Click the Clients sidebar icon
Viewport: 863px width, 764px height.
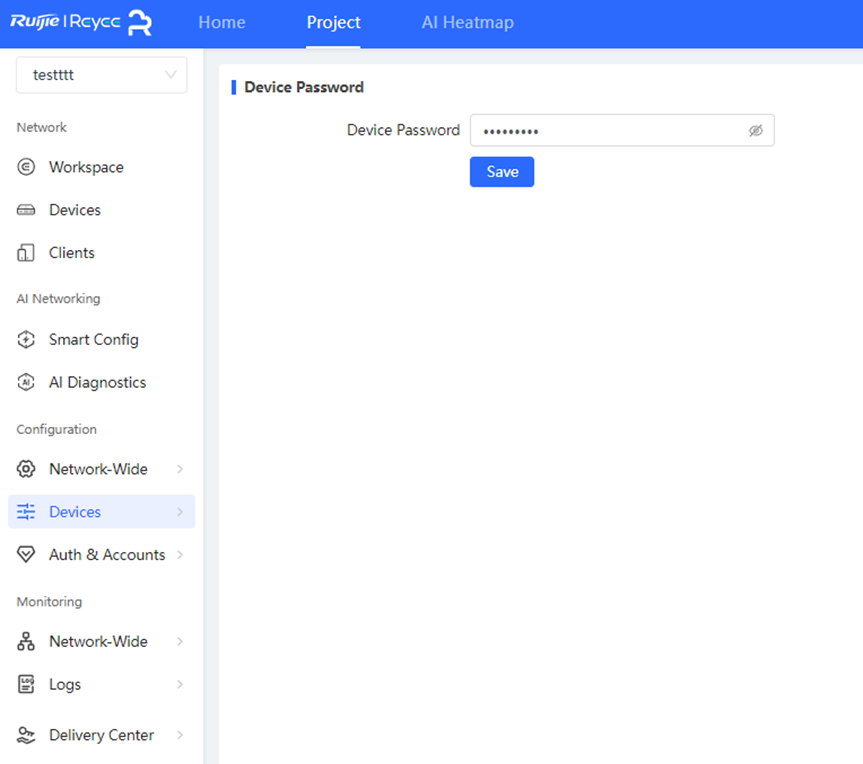pos(27,253)
